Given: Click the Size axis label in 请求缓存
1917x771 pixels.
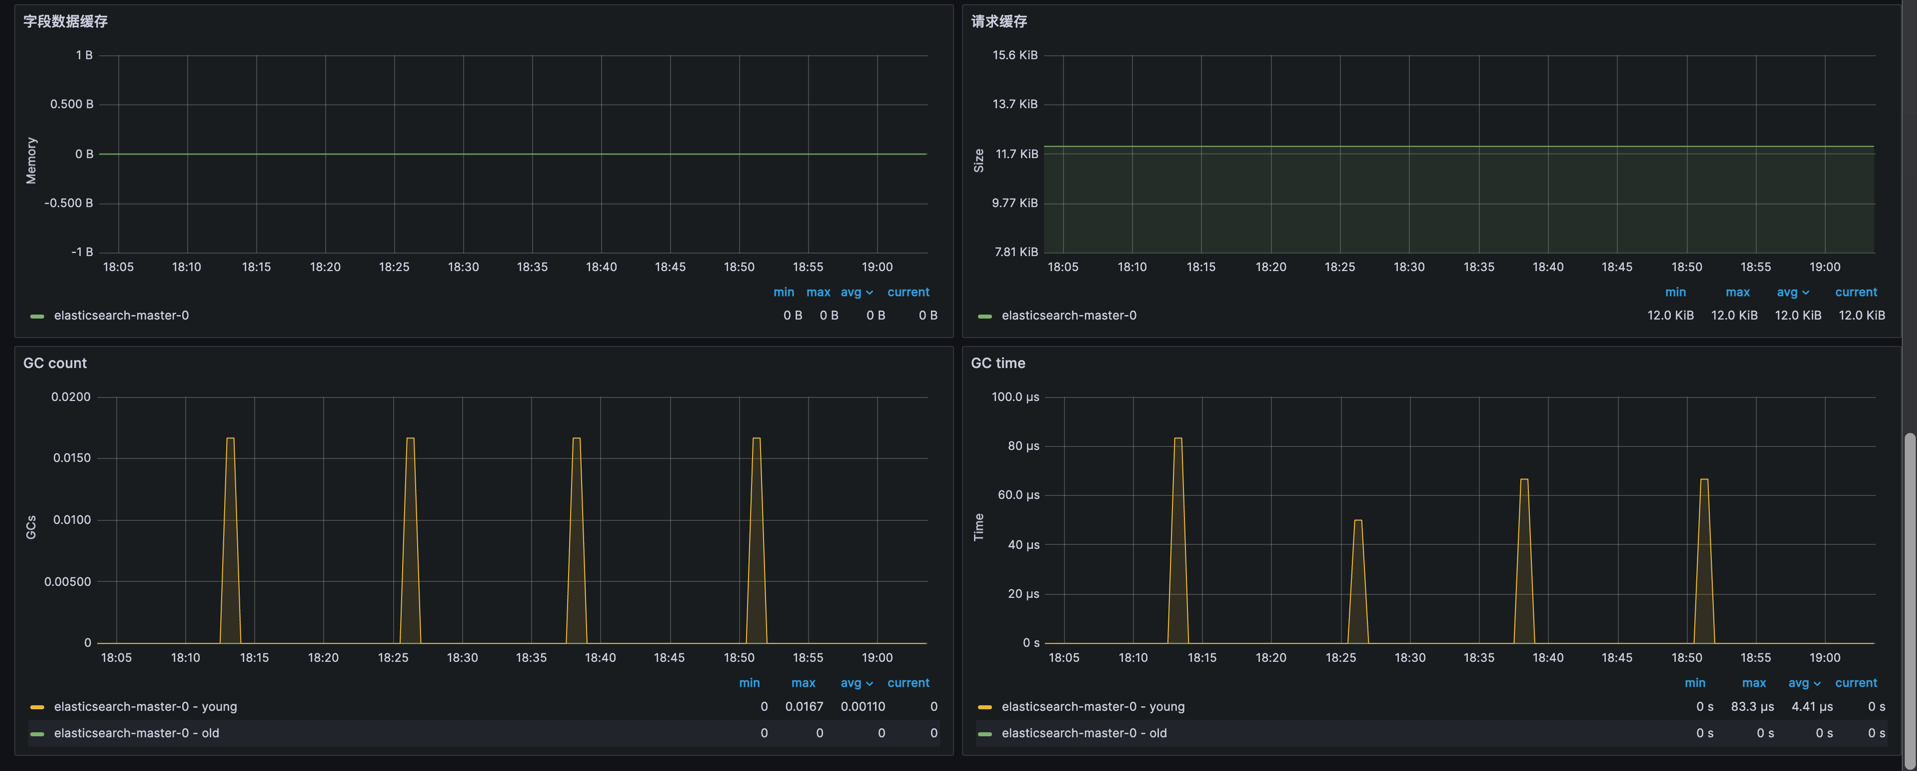Looking at the screenshot, I should [979, 161].
